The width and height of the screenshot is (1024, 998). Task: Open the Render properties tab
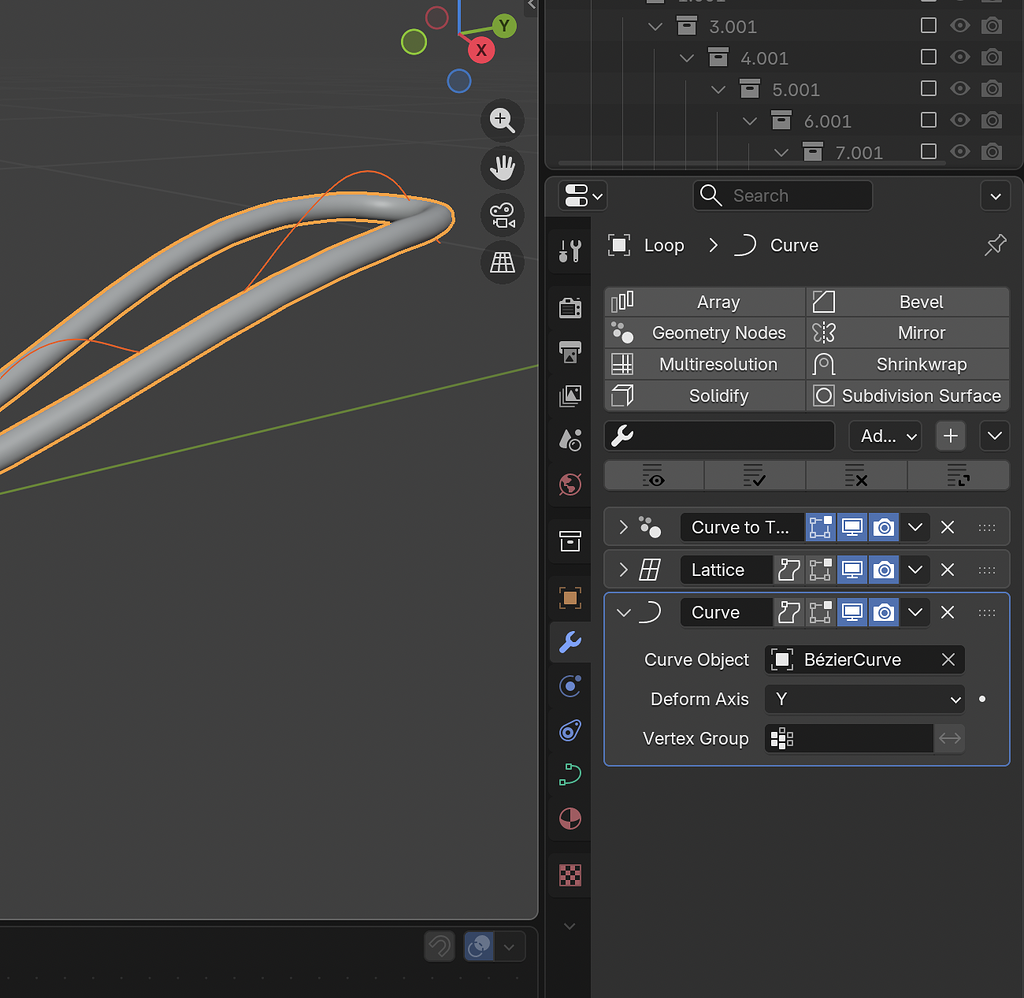click(x=570, y=308)
